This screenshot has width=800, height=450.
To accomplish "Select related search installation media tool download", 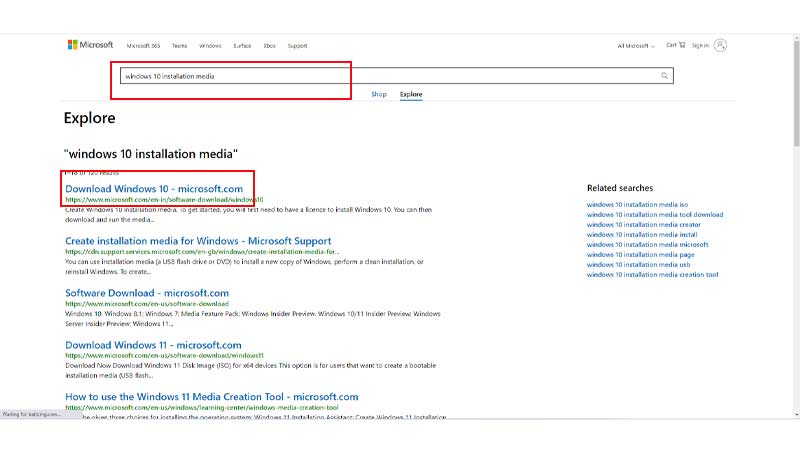I will pos(655,215).
